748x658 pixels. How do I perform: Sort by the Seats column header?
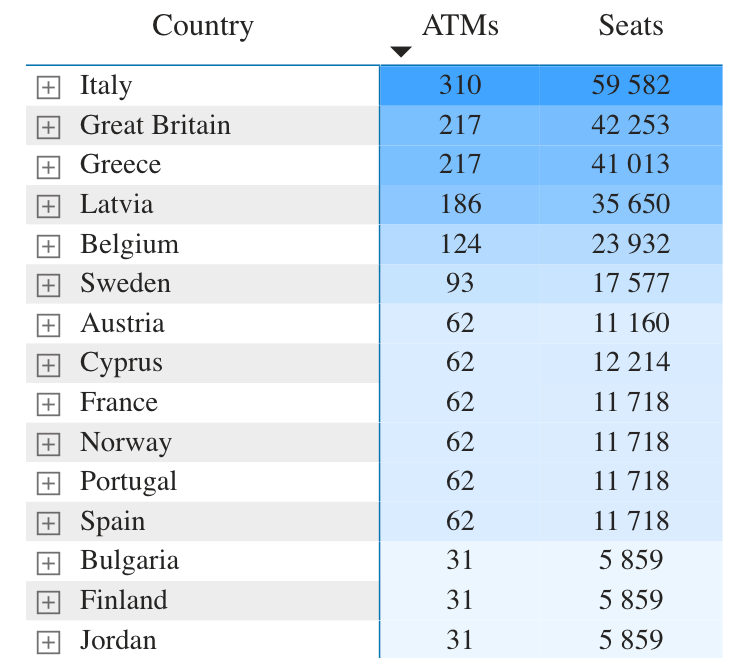631,25
